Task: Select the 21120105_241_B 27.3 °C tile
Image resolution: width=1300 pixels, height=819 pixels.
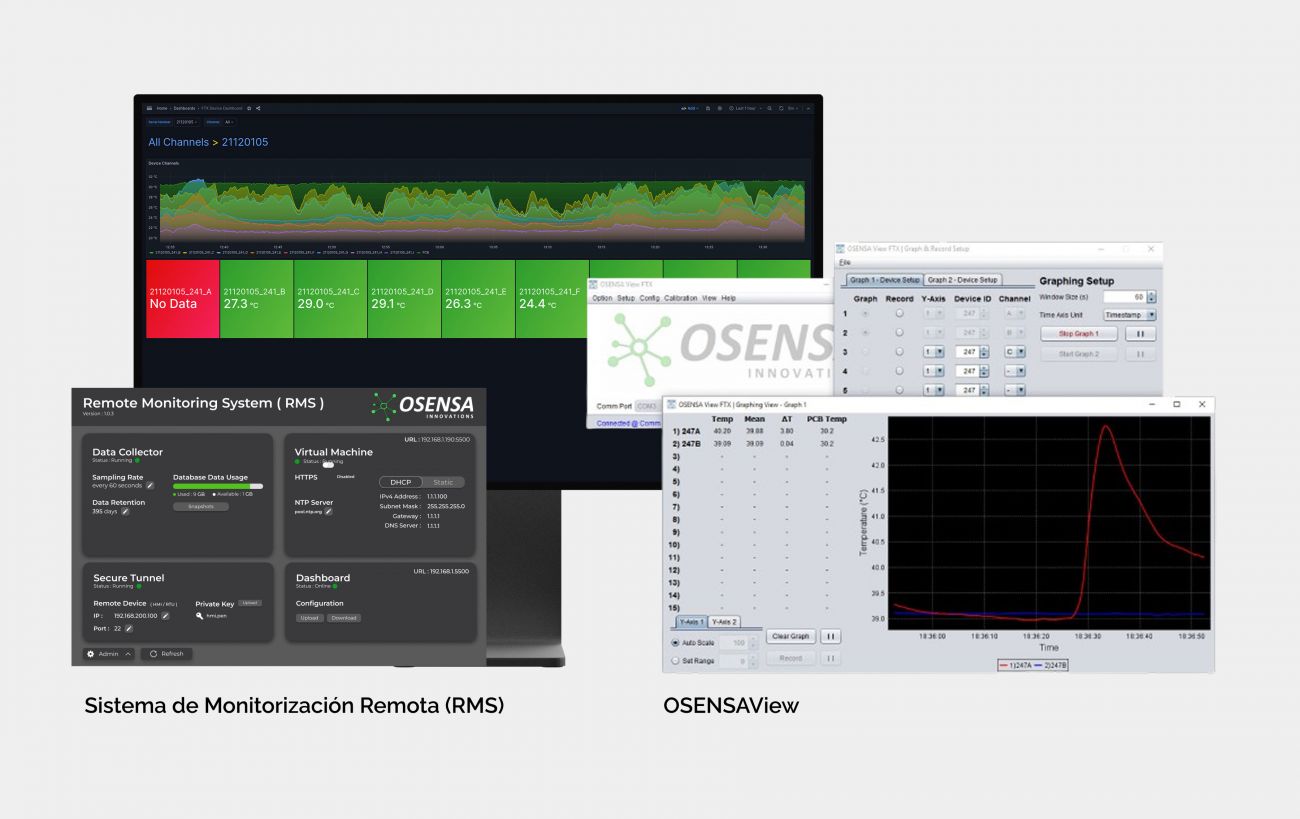Action: click(256, 299)
